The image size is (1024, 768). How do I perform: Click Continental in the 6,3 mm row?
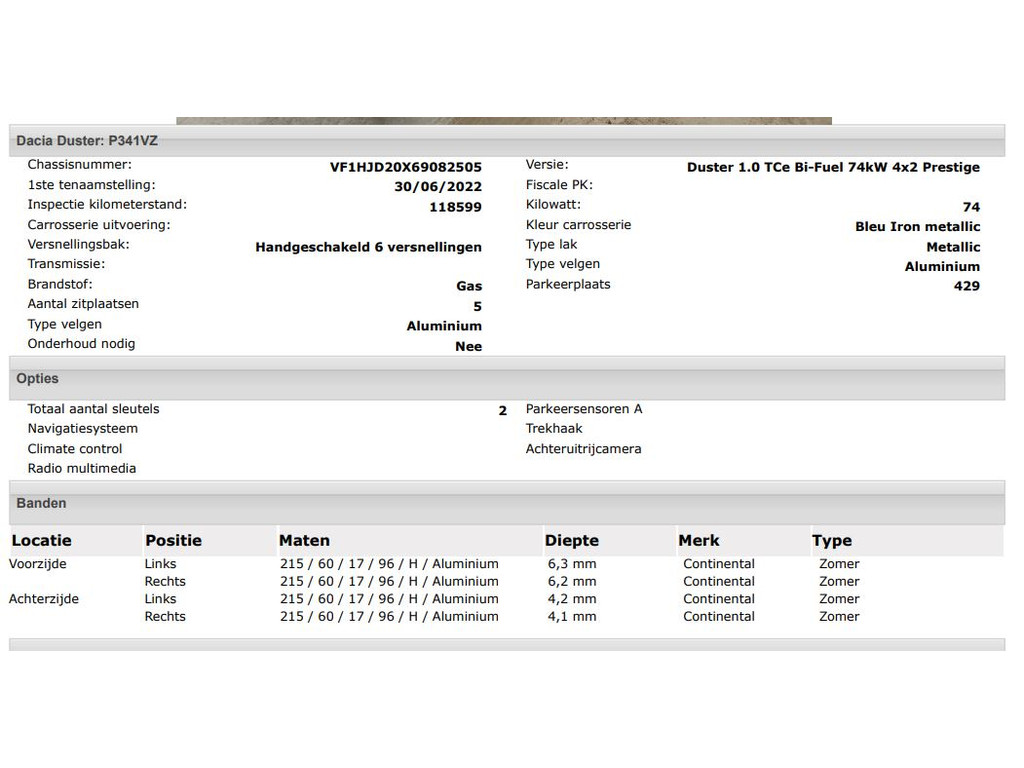pyautogui.click(x=718, y=564)
